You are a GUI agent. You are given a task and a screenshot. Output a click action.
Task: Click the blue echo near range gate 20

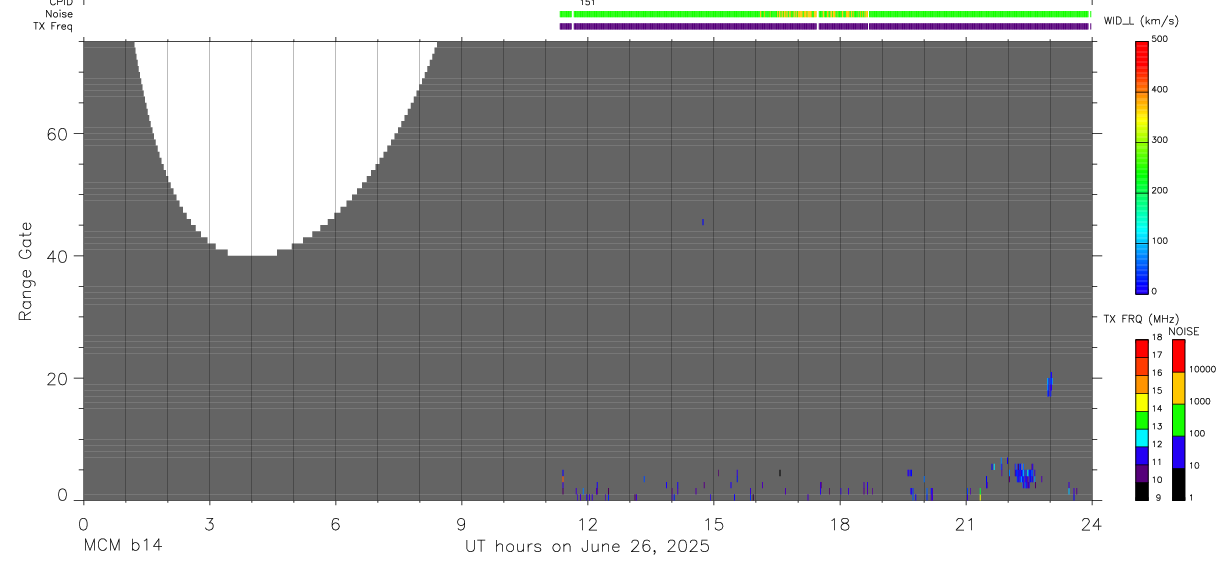pyautogui.click(x=1050, y=384)
